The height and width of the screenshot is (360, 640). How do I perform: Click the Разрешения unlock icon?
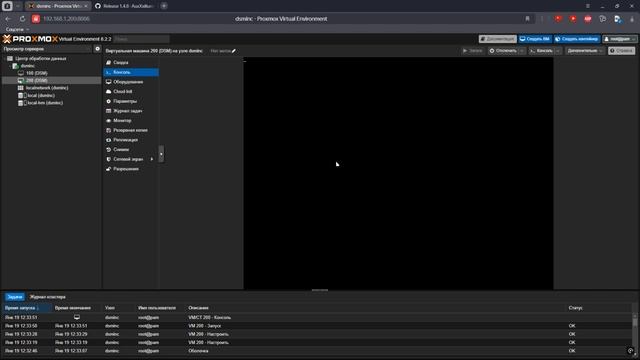[109, 169]
